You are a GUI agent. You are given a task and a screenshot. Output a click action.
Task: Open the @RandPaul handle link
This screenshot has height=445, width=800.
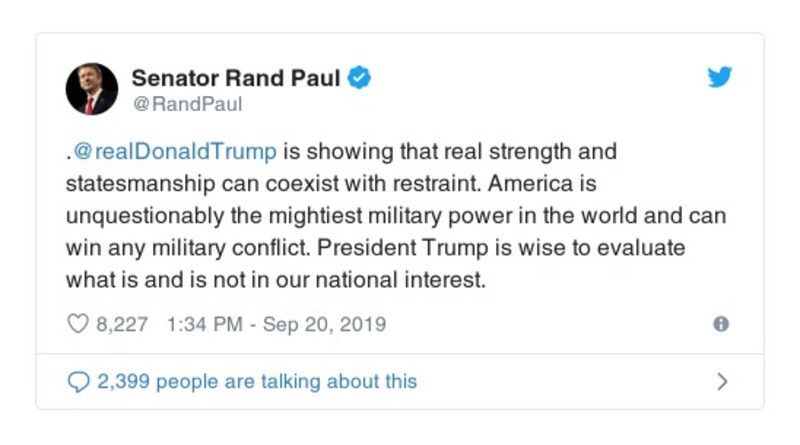click(187, 104)
